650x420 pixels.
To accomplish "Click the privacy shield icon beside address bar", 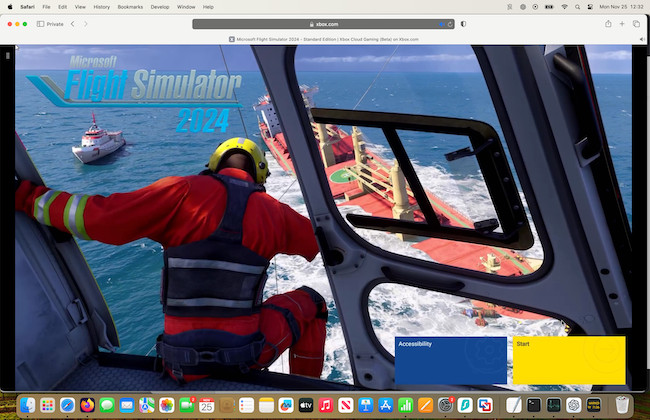I will coord(463,23).
